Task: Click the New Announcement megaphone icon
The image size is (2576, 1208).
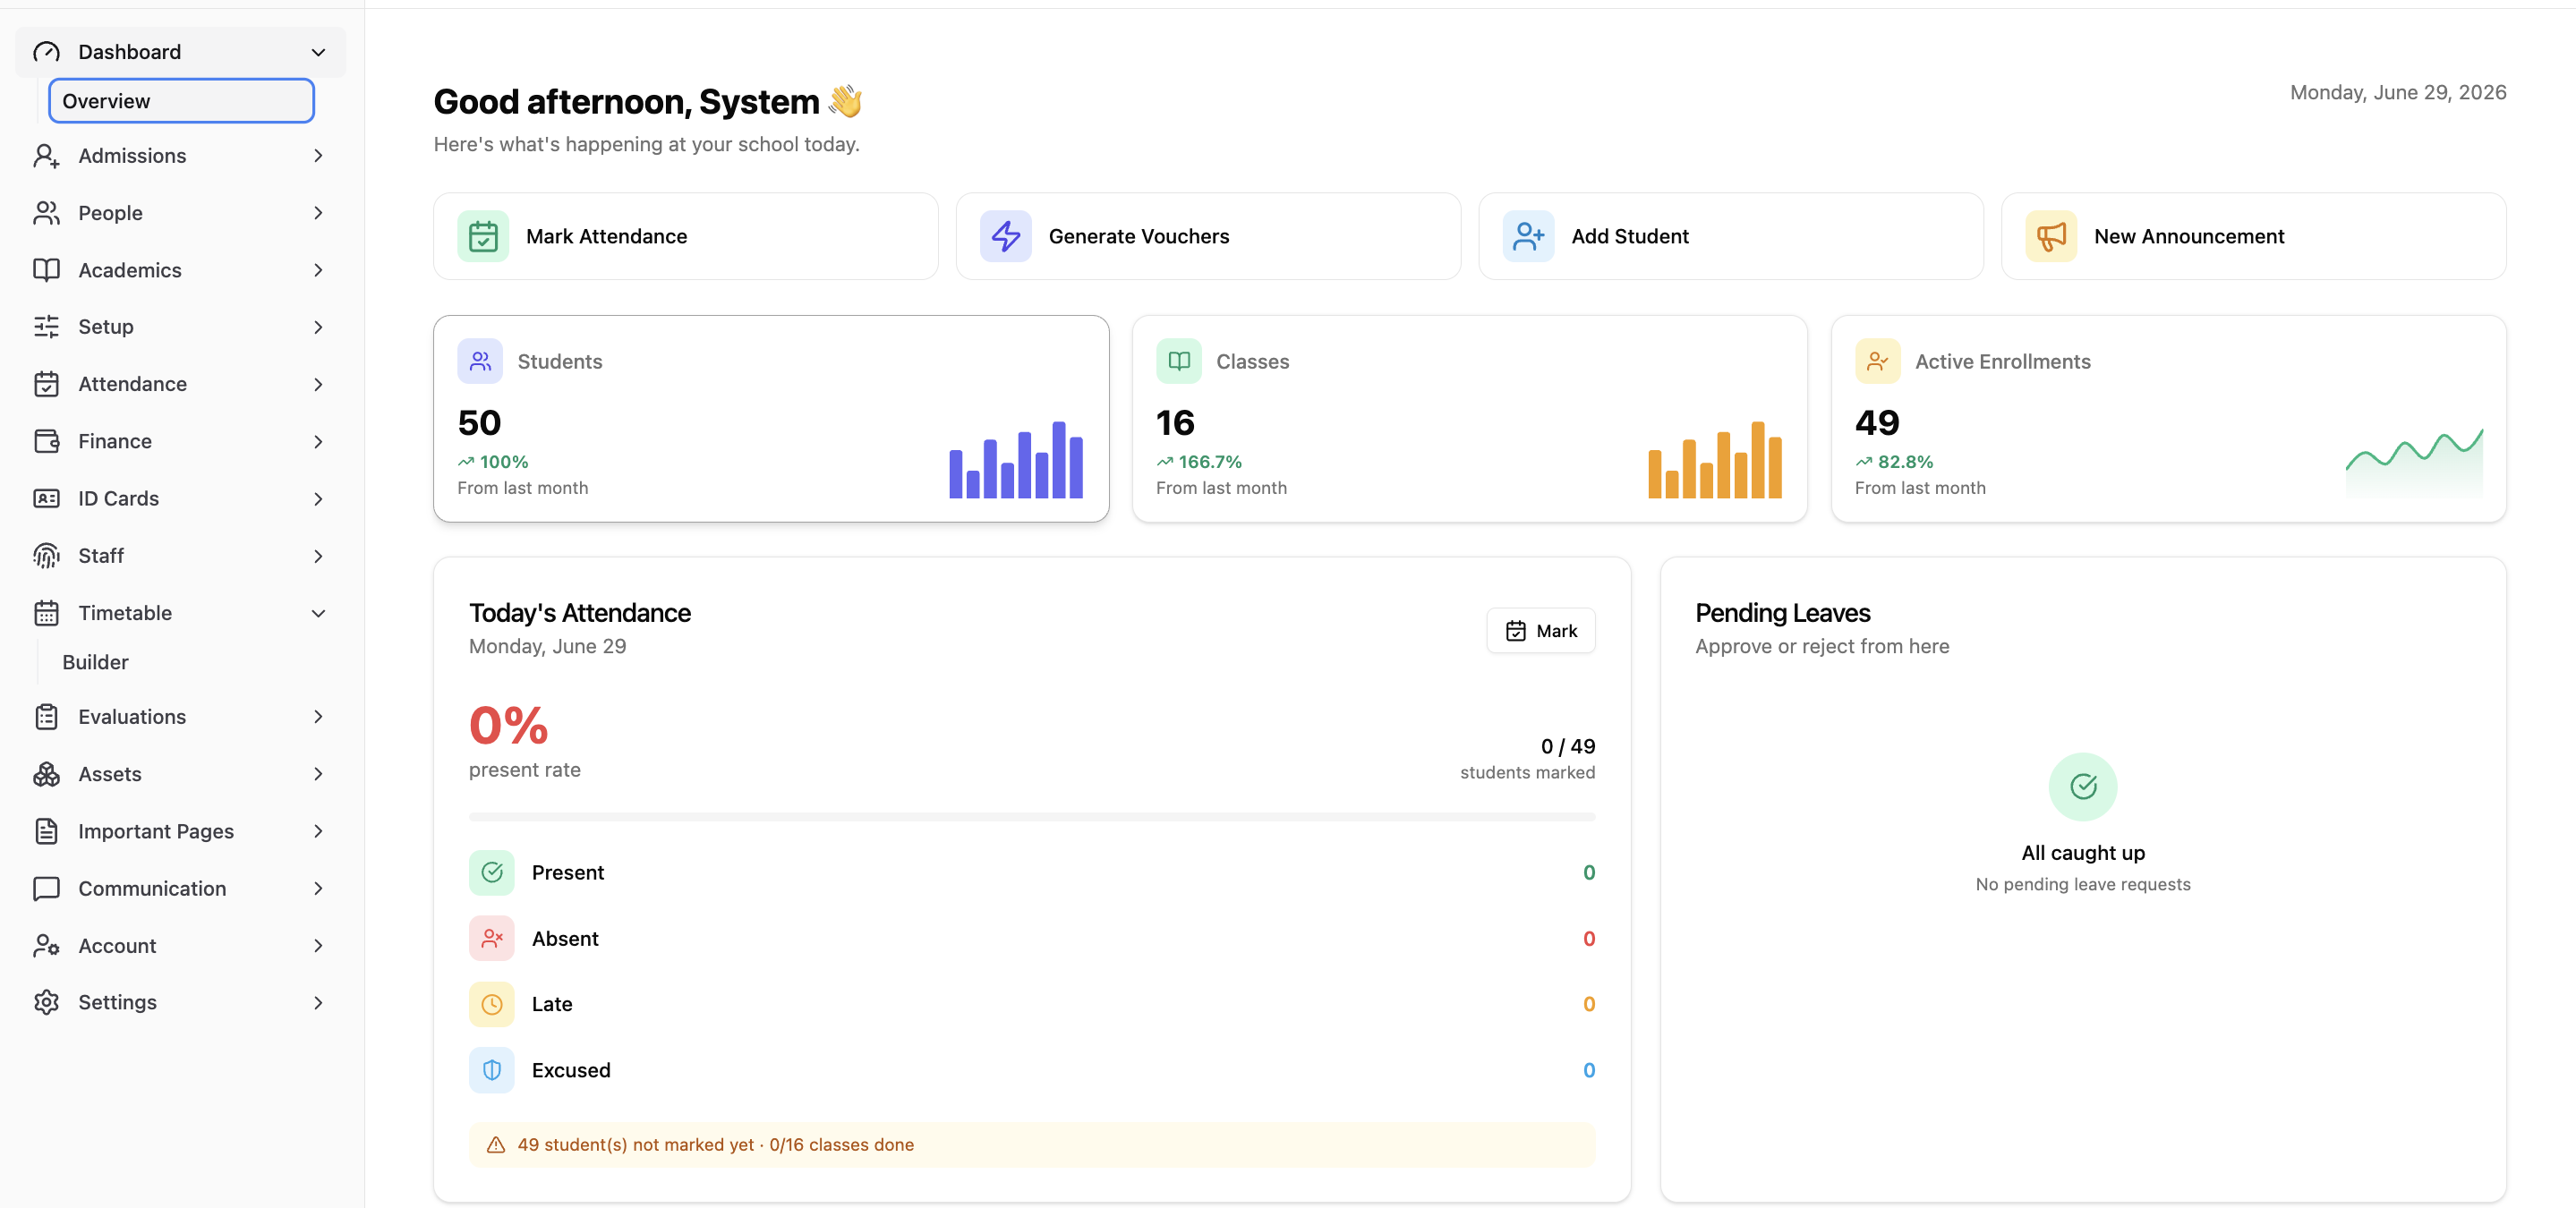Action: [2051, 236]
